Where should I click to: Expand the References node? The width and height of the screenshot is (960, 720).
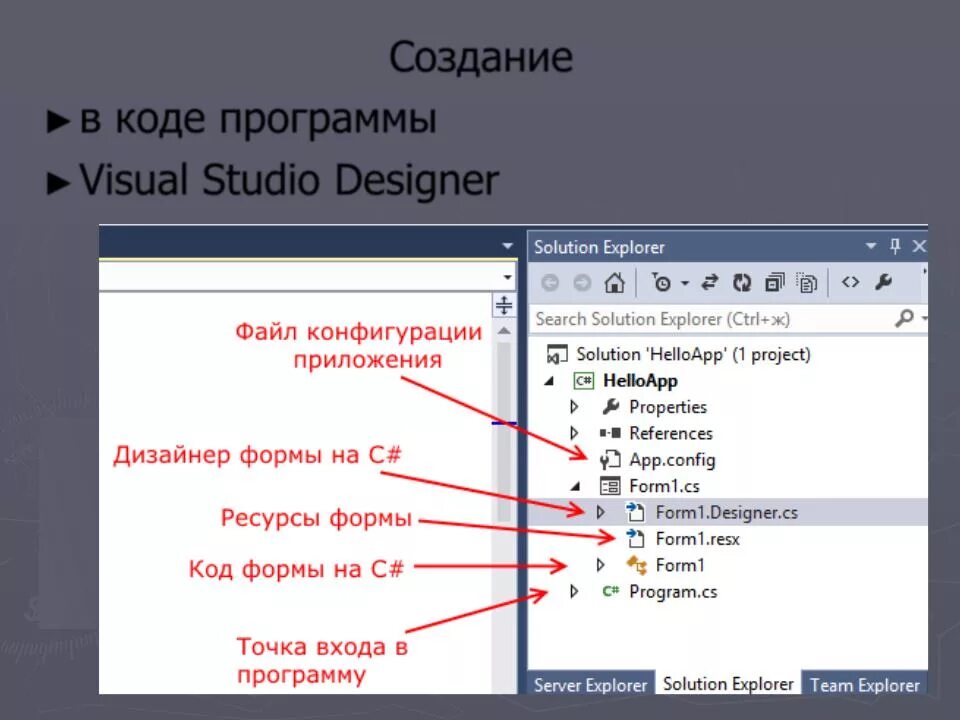point(574,433)
